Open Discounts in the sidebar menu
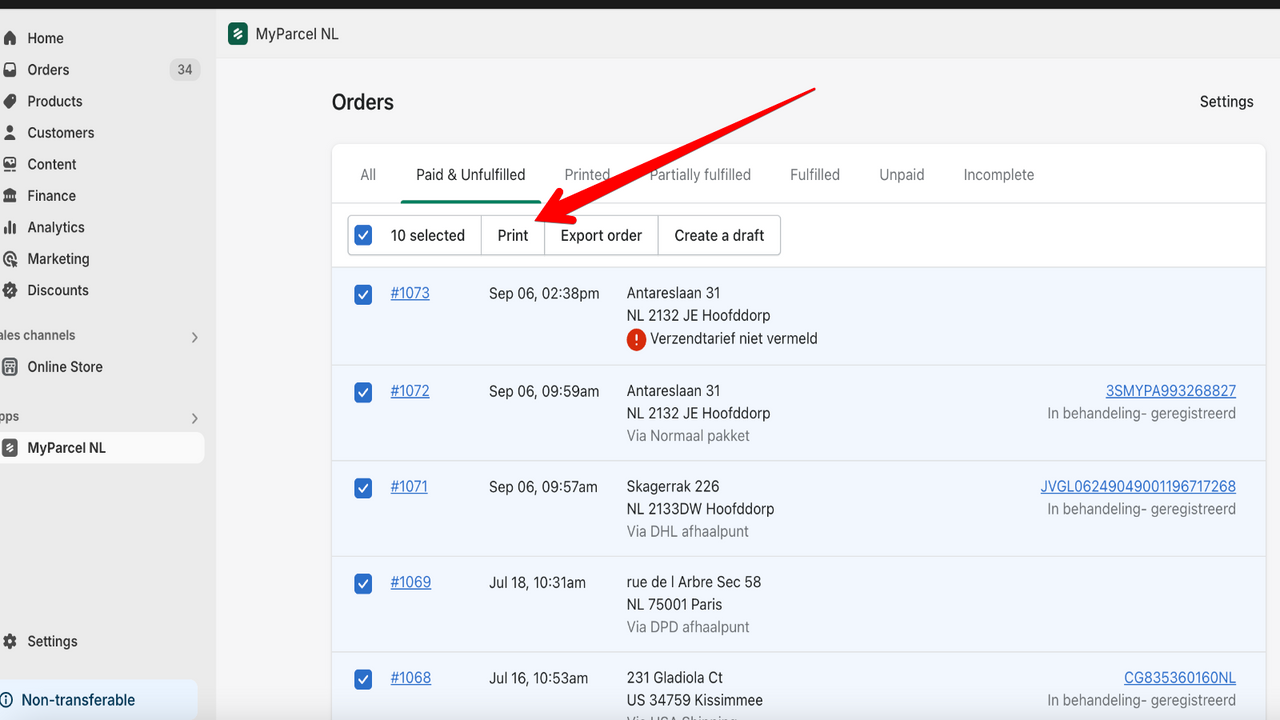The width and height of the screenshot is (1280, 720). (x=58, y=290)
